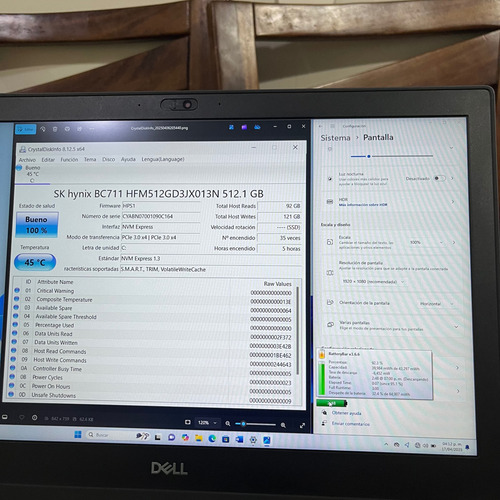Open the Horizontal orientation dropdown
The image size is (500, 500).
point(437,304)
